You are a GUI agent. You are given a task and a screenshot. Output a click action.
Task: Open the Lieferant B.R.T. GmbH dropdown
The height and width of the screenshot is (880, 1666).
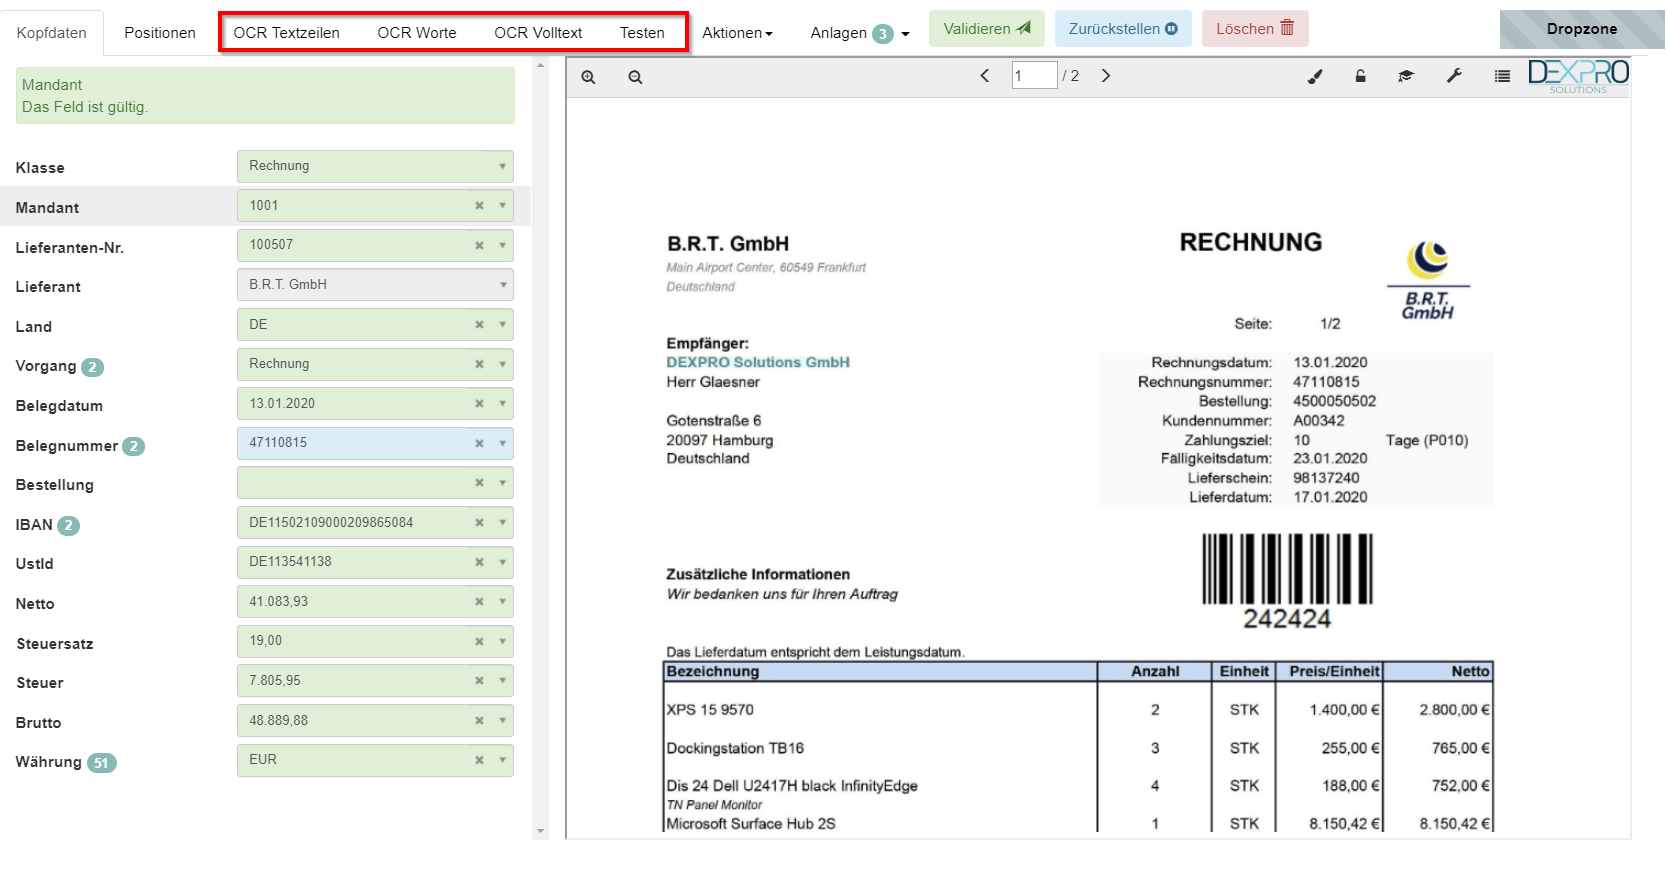pyautogui.click(x=375, y=285)
